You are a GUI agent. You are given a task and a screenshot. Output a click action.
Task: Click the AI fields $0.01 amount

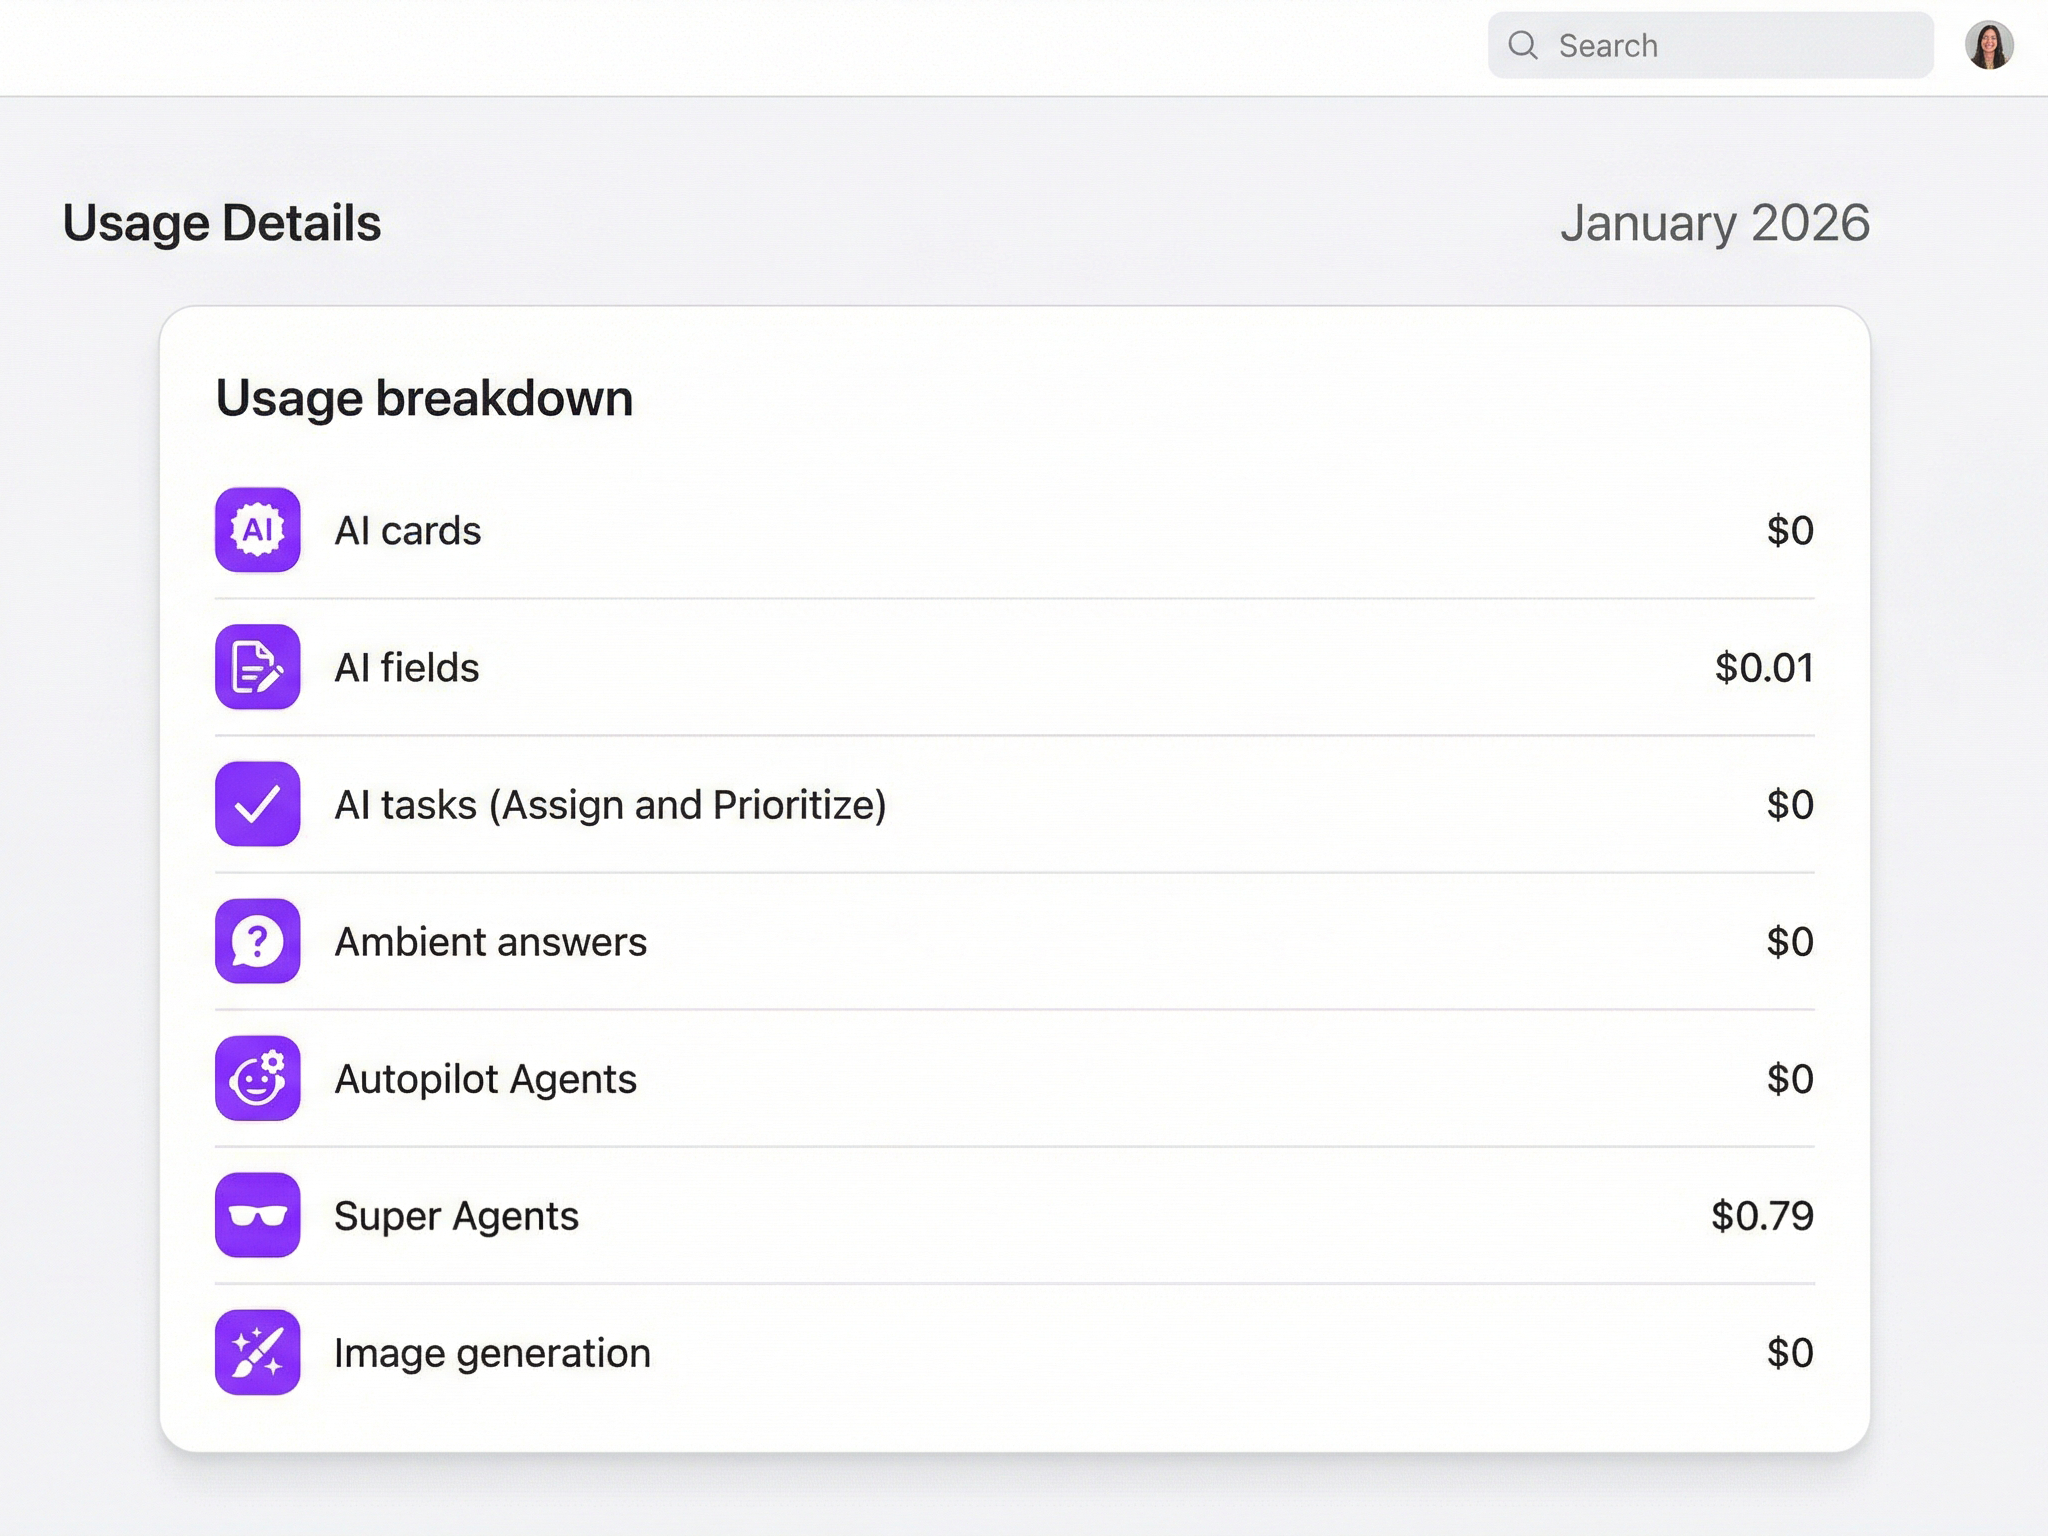click(1763, 668)
